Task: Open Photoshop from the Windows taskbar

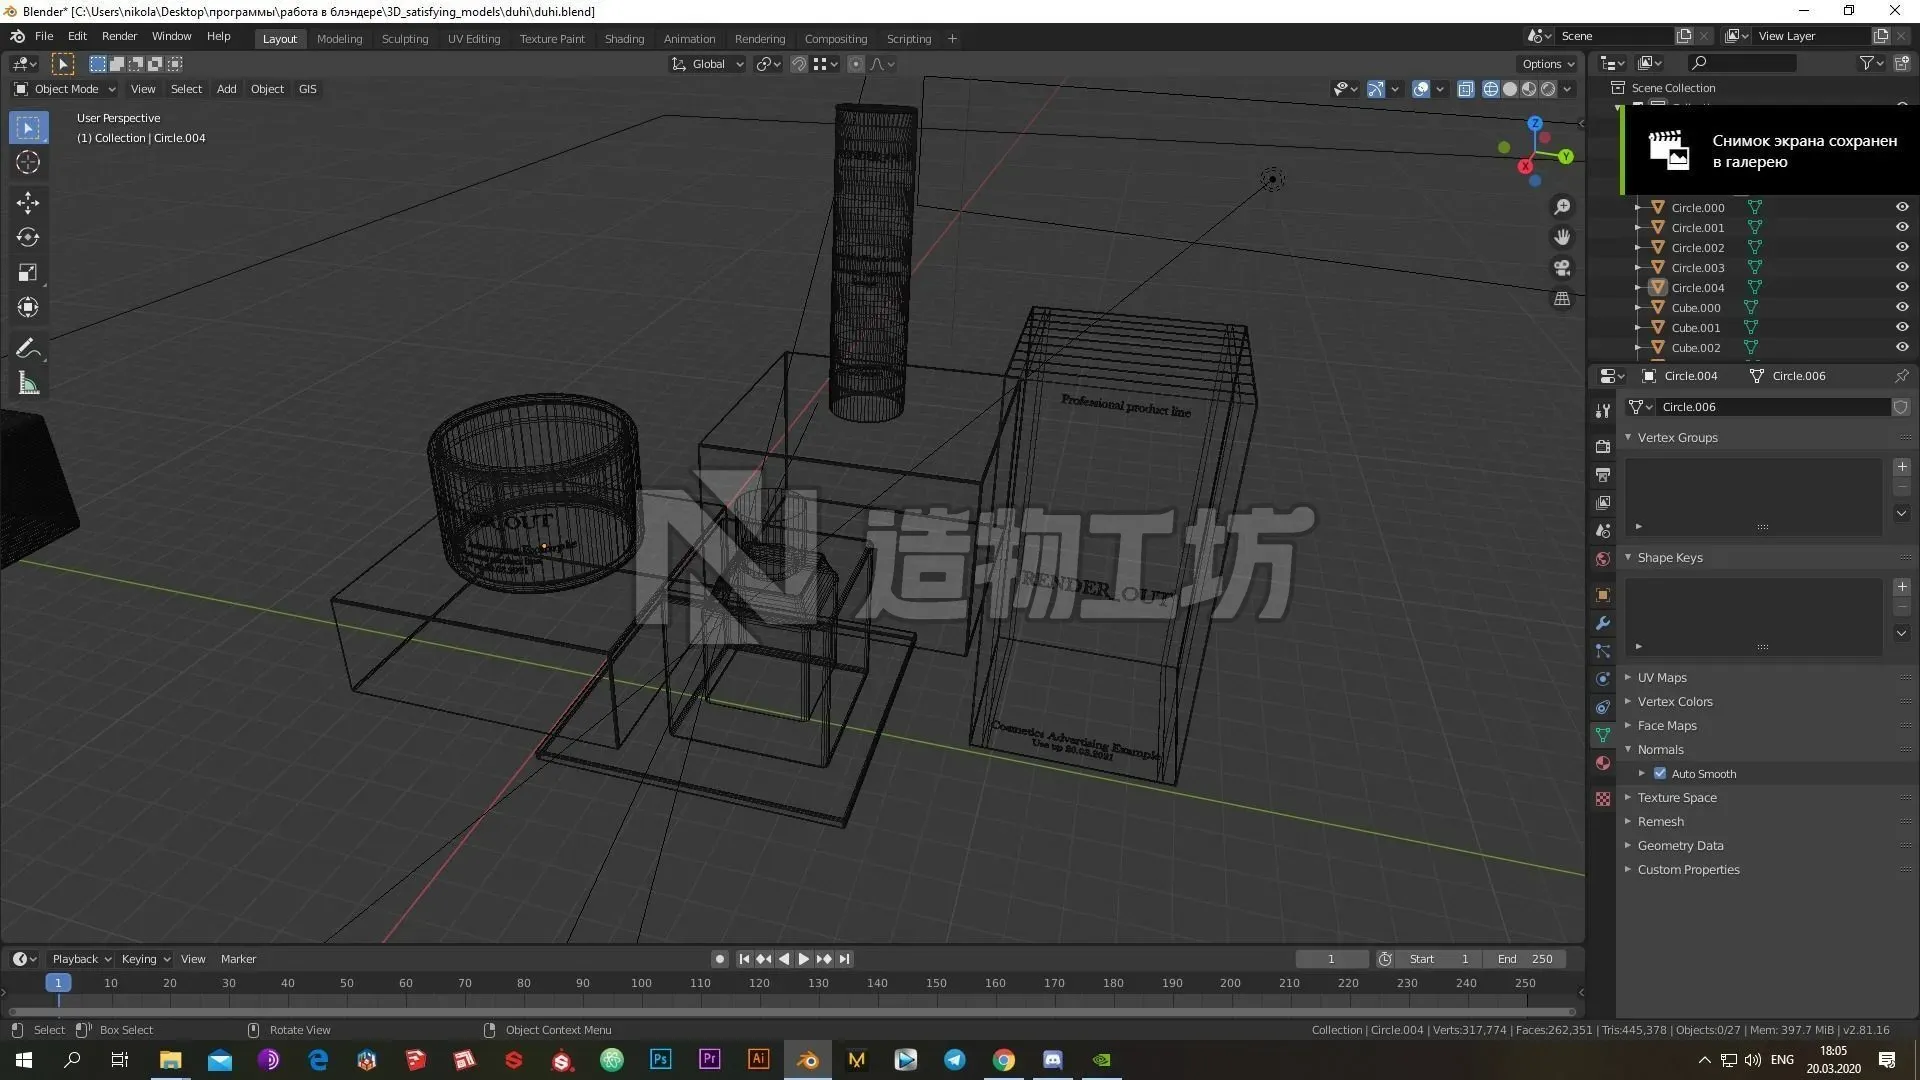Action: pos(660,1060)
